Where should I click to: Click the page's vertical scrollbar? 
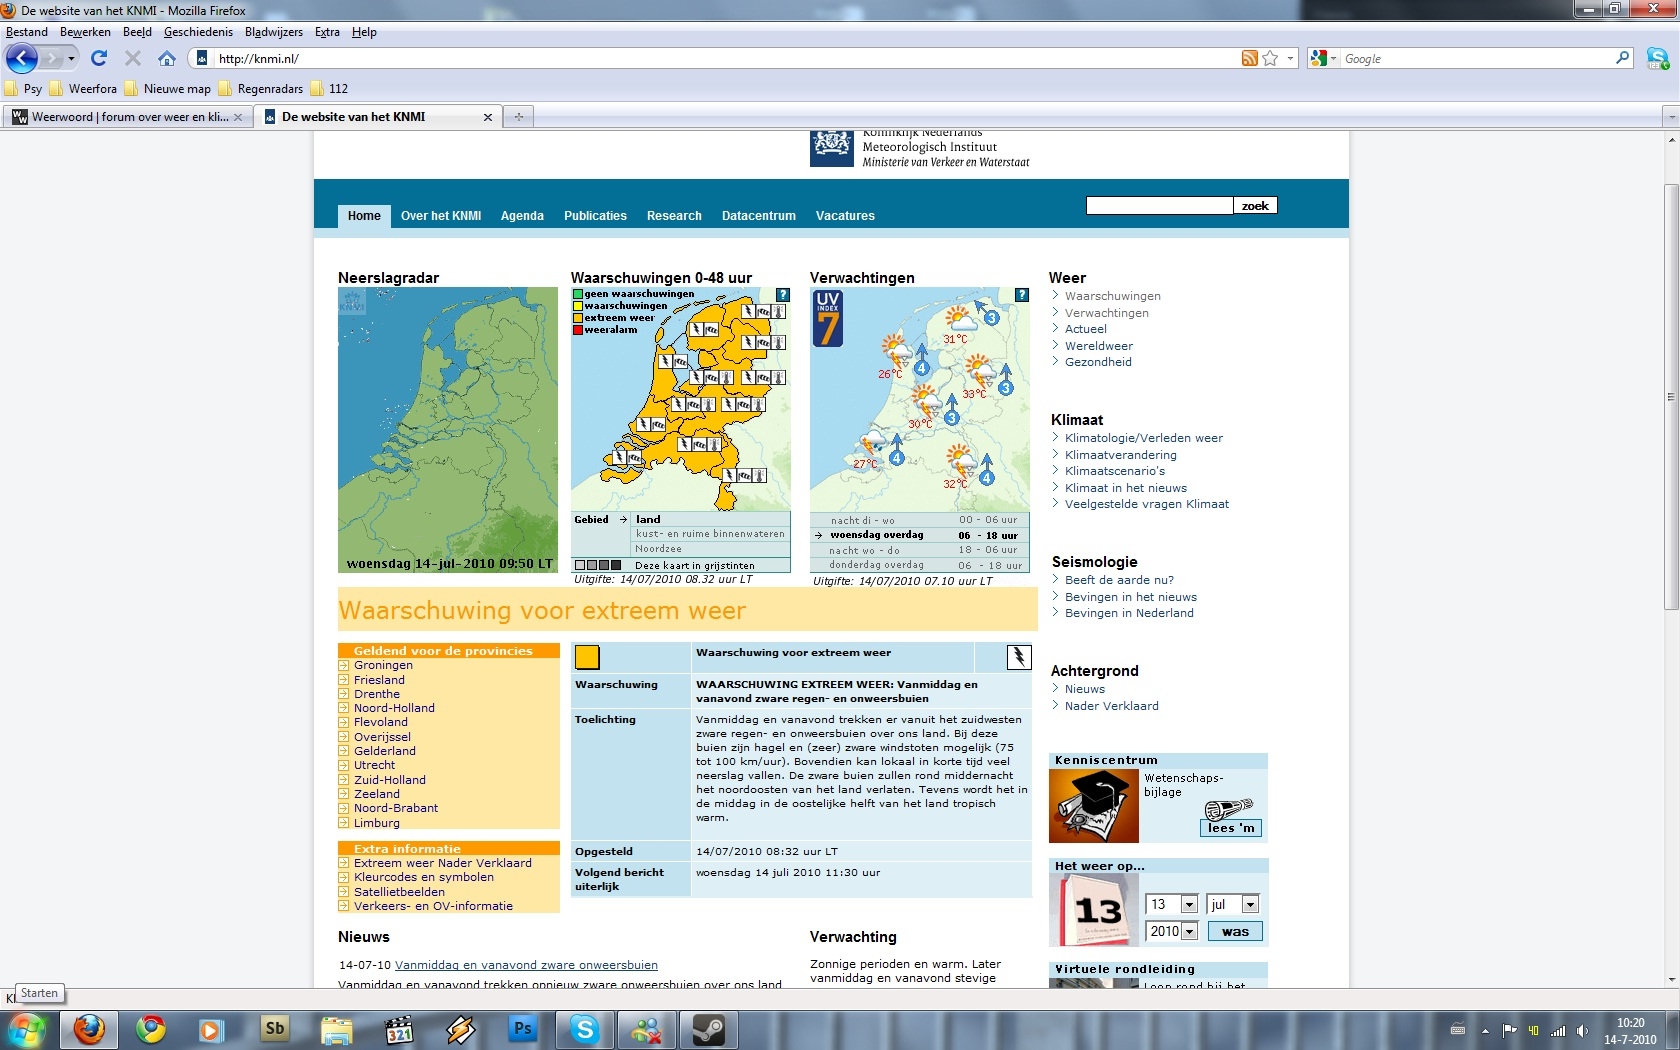tap(1671, 396)
